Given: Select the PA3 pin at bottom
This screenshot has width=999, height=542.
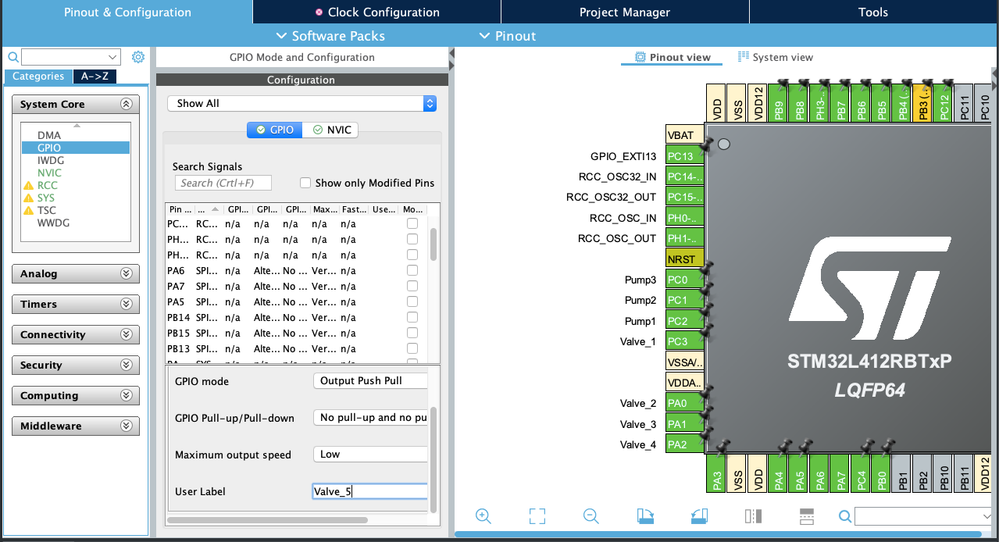Looking at the screenshot, I should point(716,473).
